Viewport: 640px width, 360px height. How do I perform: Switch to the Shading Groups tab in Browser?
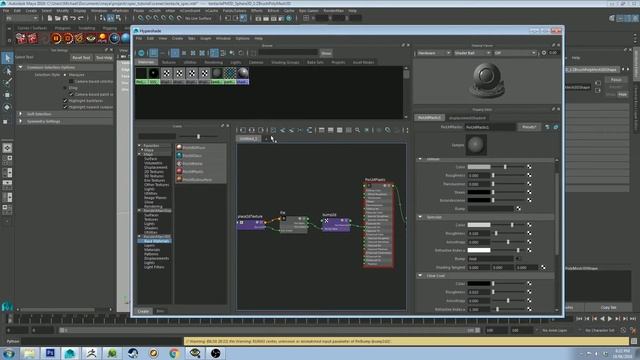point(285,62)
